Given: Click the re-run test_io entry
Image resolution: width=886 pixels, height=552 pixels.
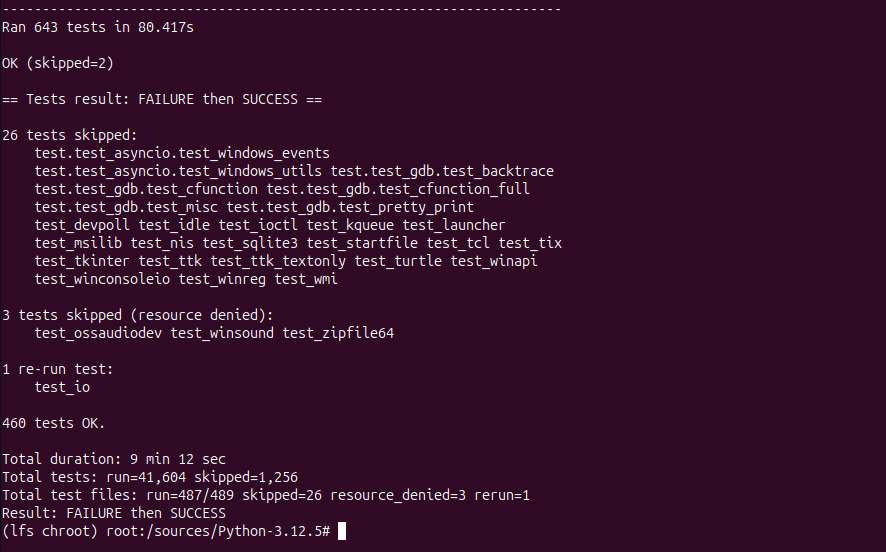Looking at the screenshot, I should click(62, 387).
